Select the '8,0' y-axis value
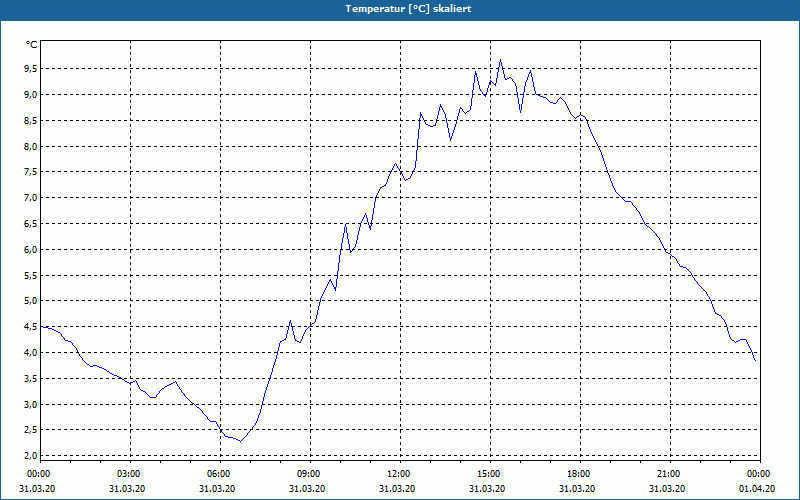Screen dimensions: 800x500 (32, 146)
